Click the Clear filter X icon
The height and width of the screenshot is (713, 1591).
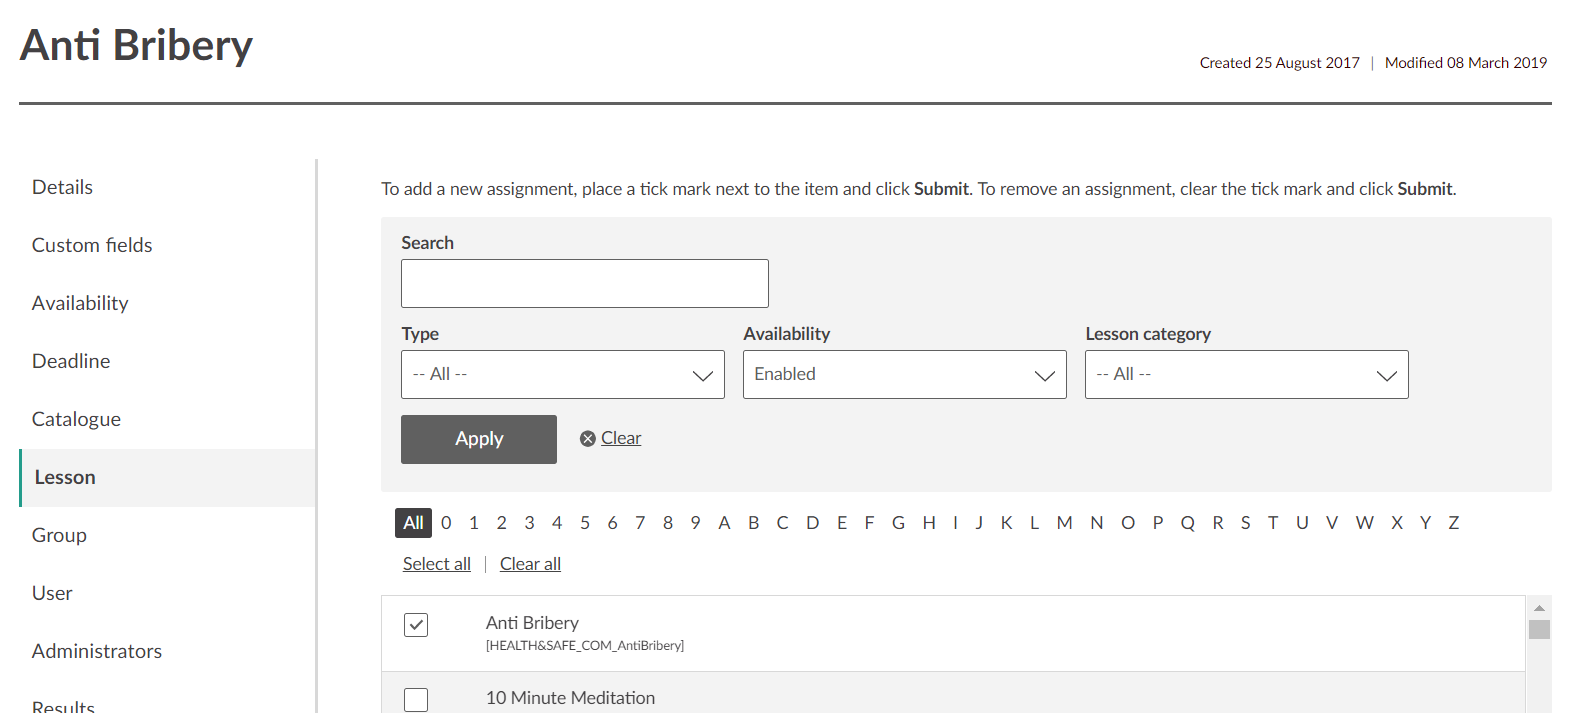588,439
